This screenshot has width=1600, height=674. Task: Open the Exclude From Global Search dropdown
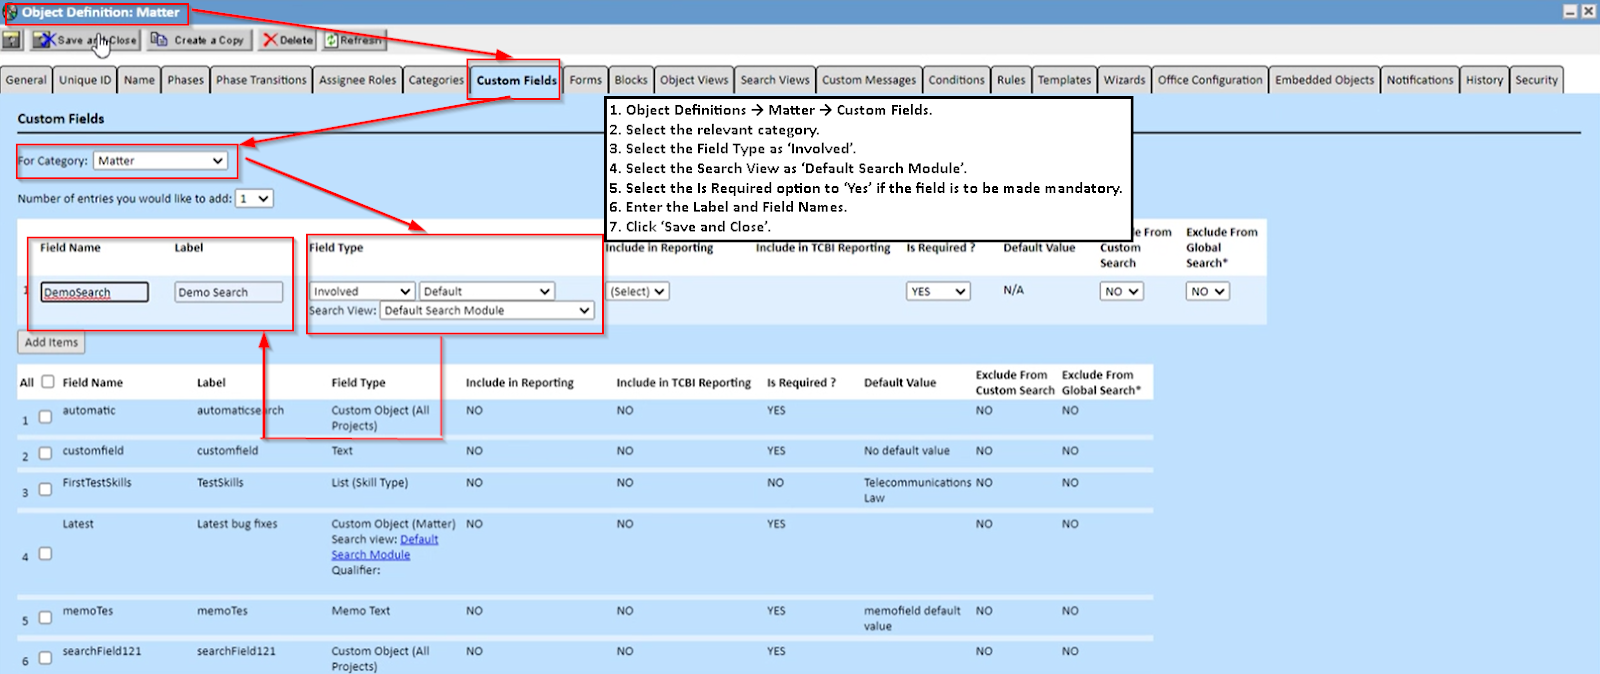1207,291
